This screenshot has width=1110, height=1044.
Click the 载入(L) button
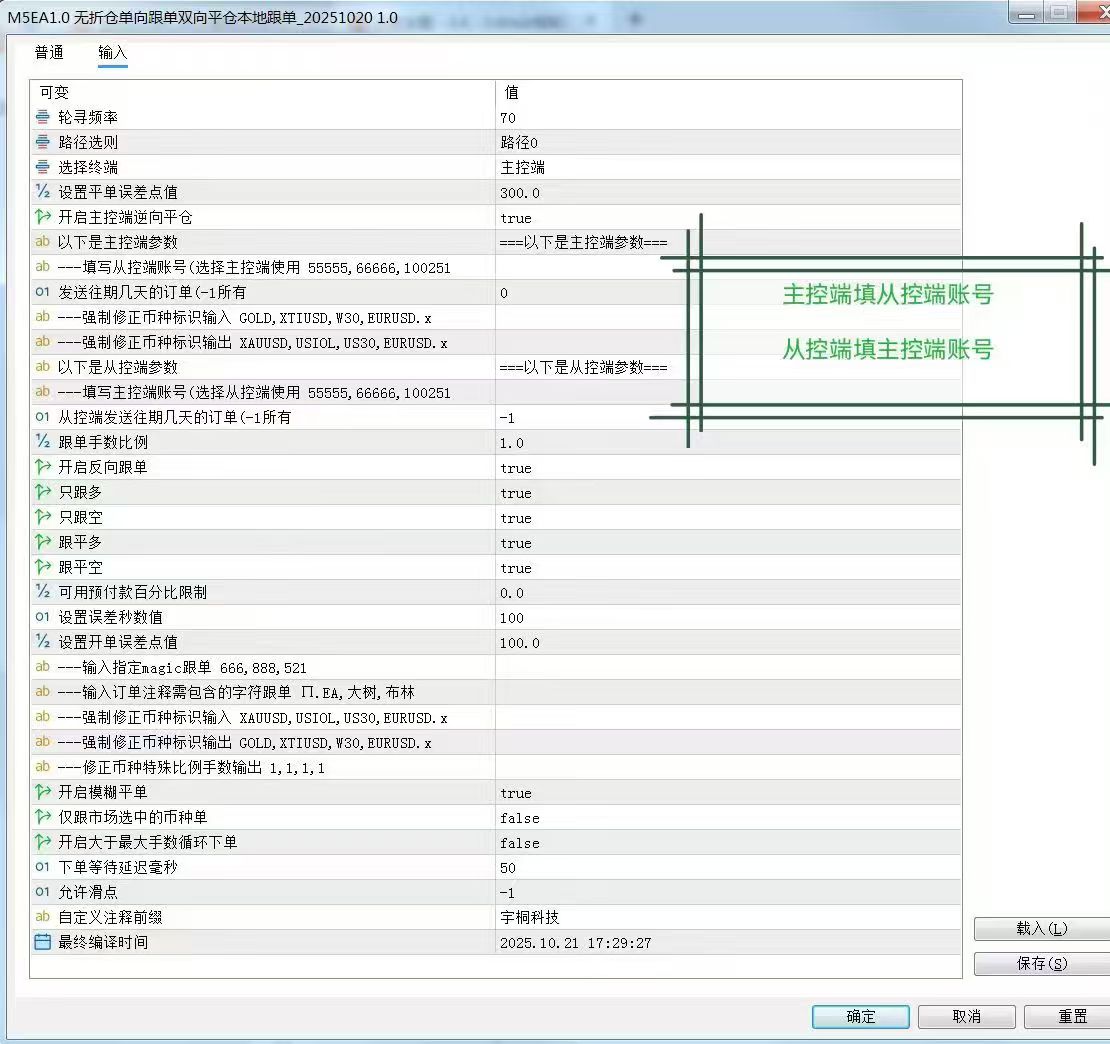point(1043,928)
